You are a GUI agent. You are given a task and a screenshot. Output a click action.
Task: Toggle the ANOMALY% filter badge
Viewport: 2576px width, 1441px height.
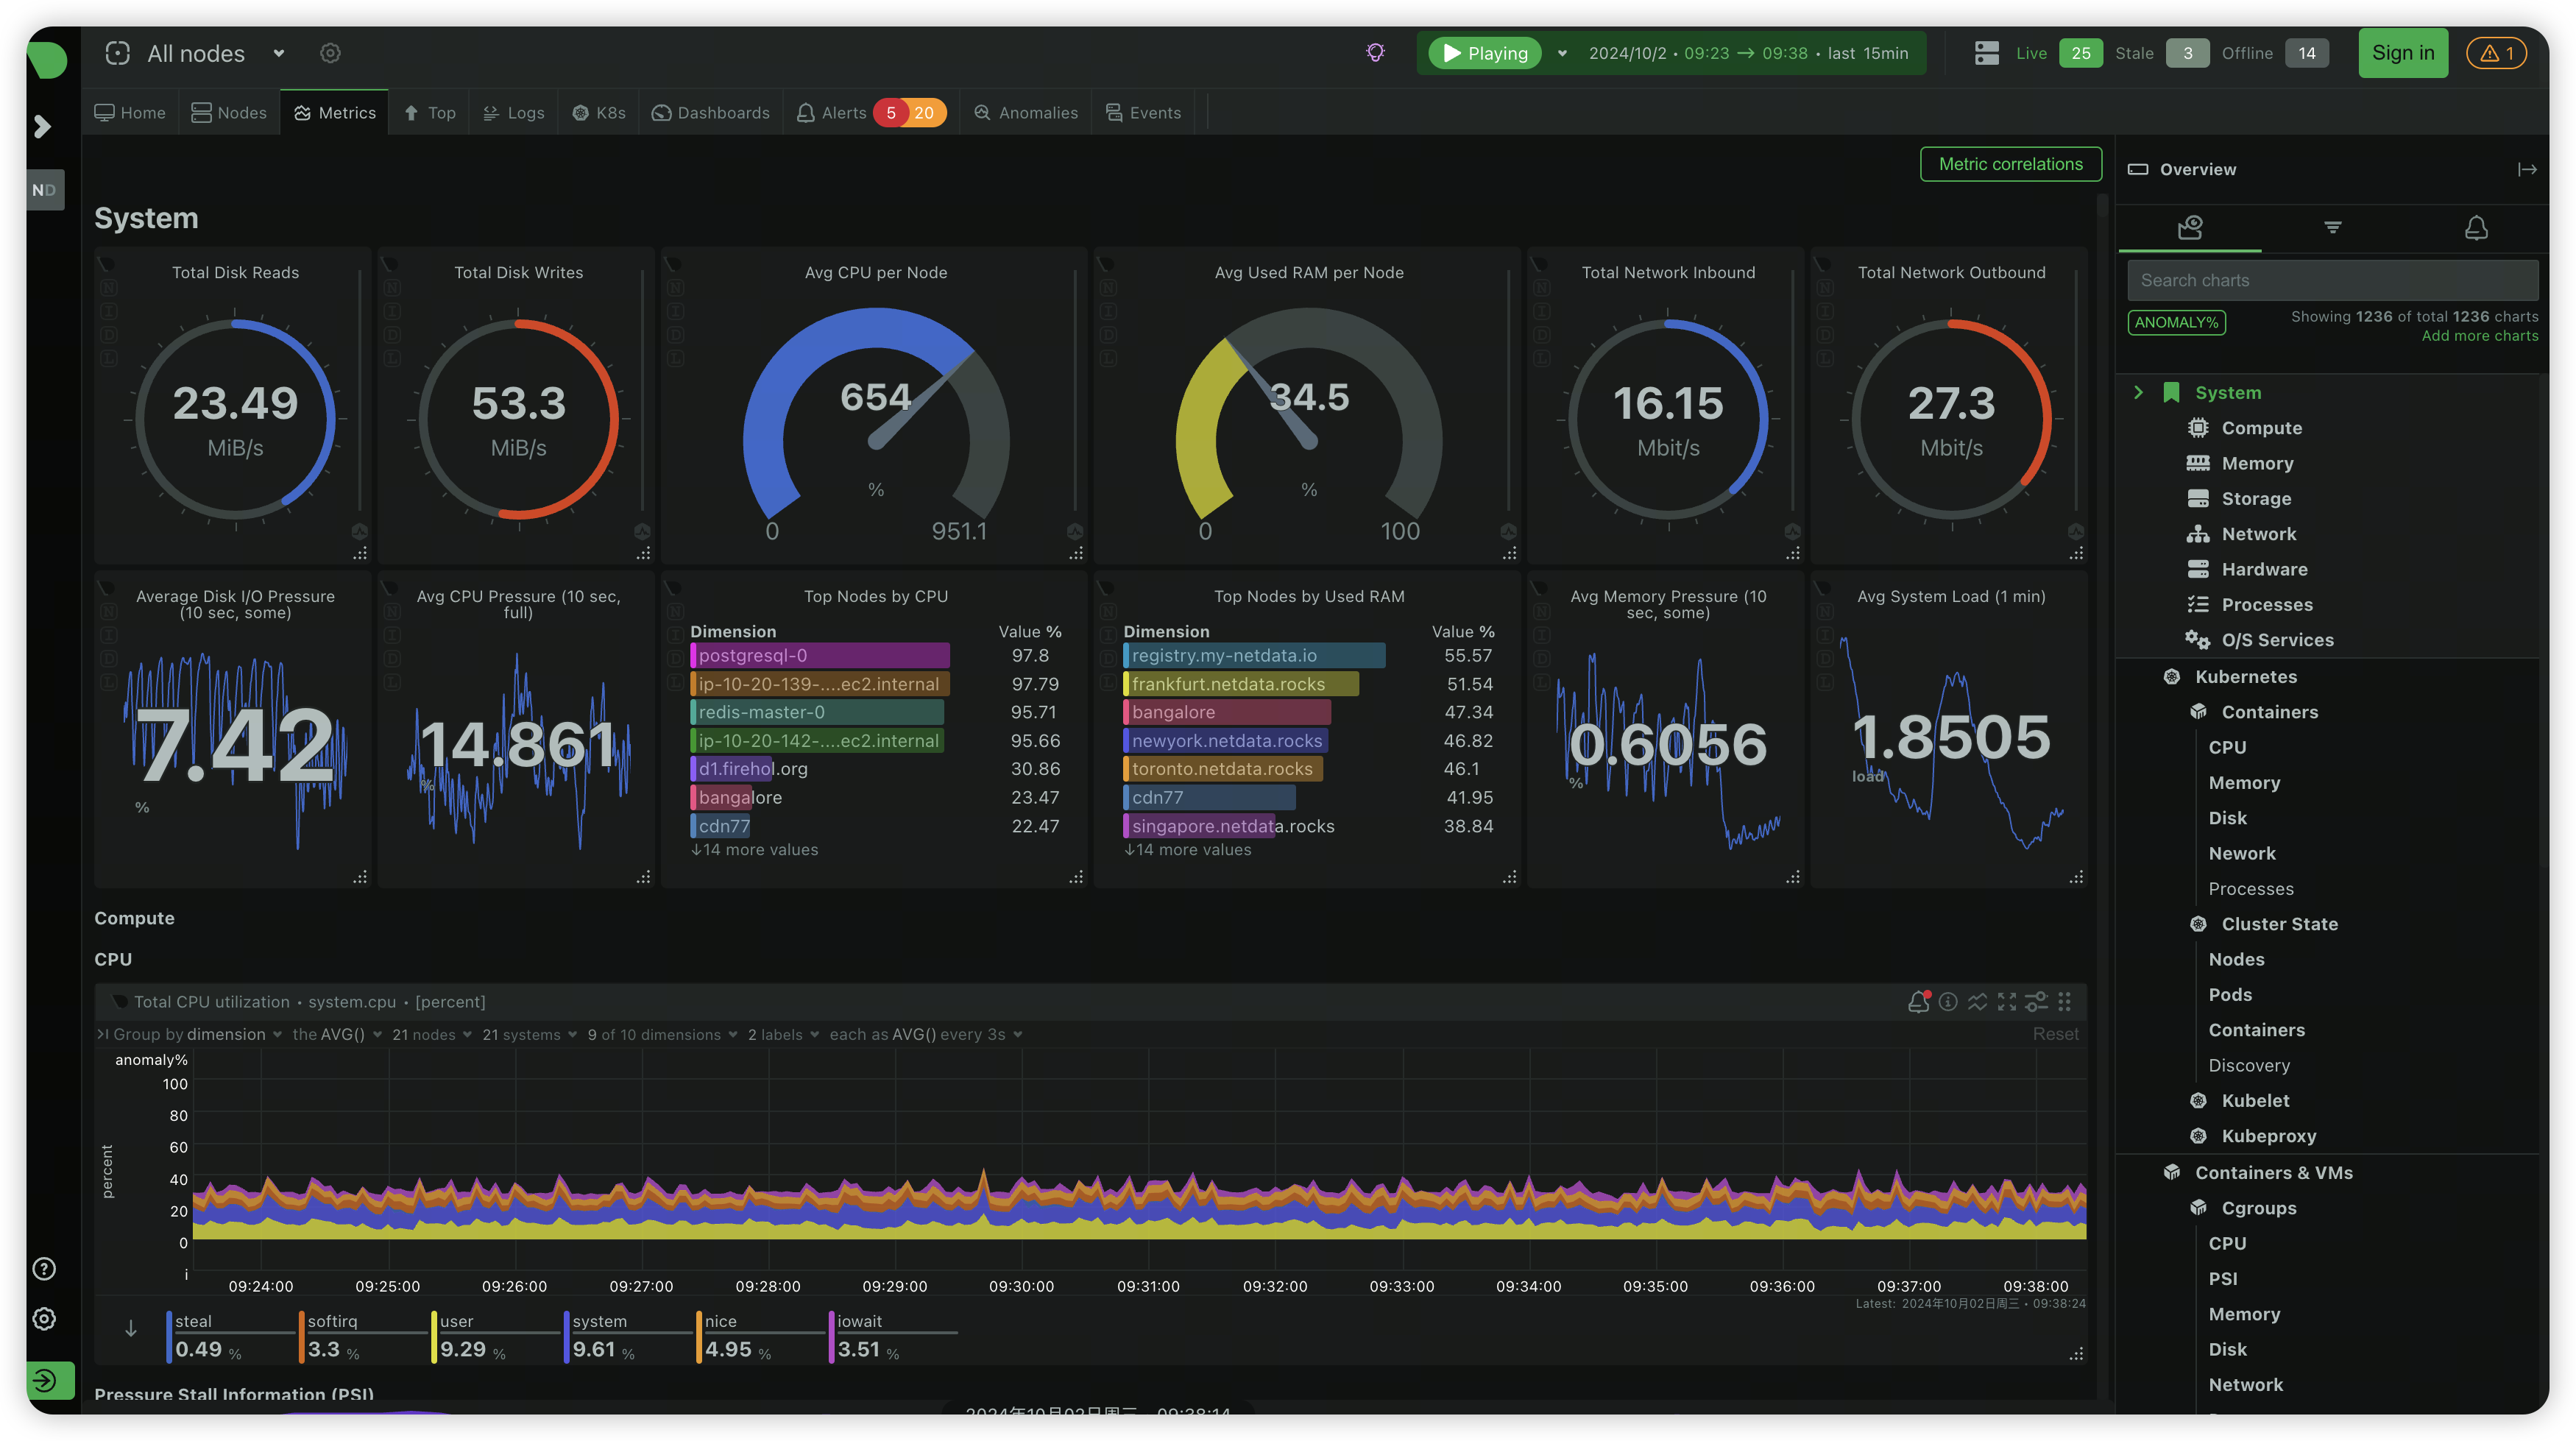2176,322
